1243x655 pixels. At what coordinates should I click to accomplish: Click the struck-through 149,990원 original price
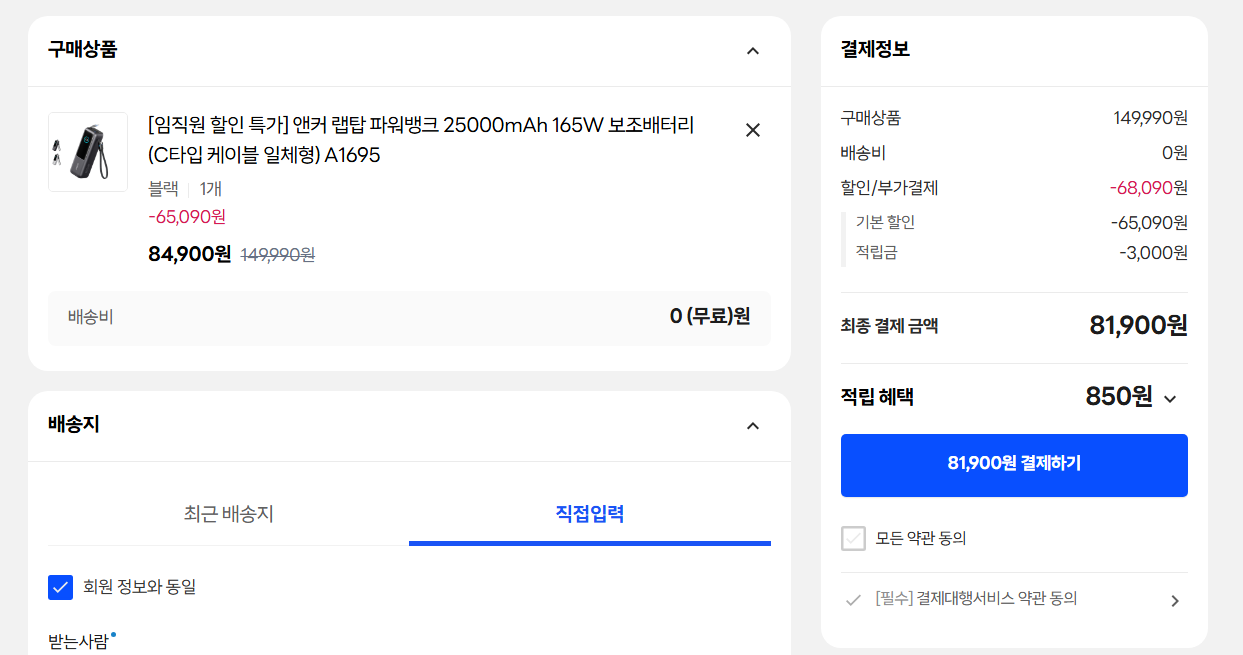[x=278, y=255]
